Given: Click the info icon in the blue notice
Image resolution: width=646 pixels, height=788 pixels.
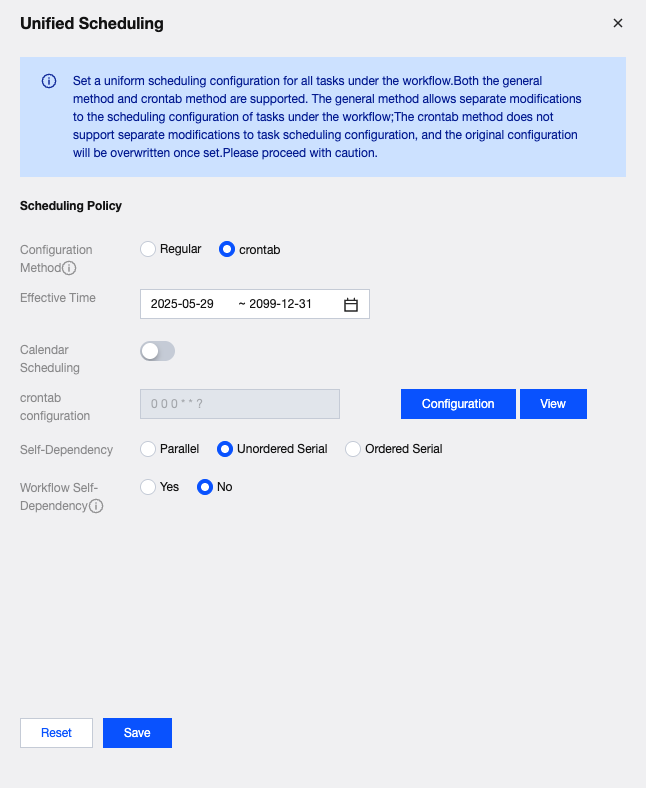Looking at the screenshot, I should 49,81.
